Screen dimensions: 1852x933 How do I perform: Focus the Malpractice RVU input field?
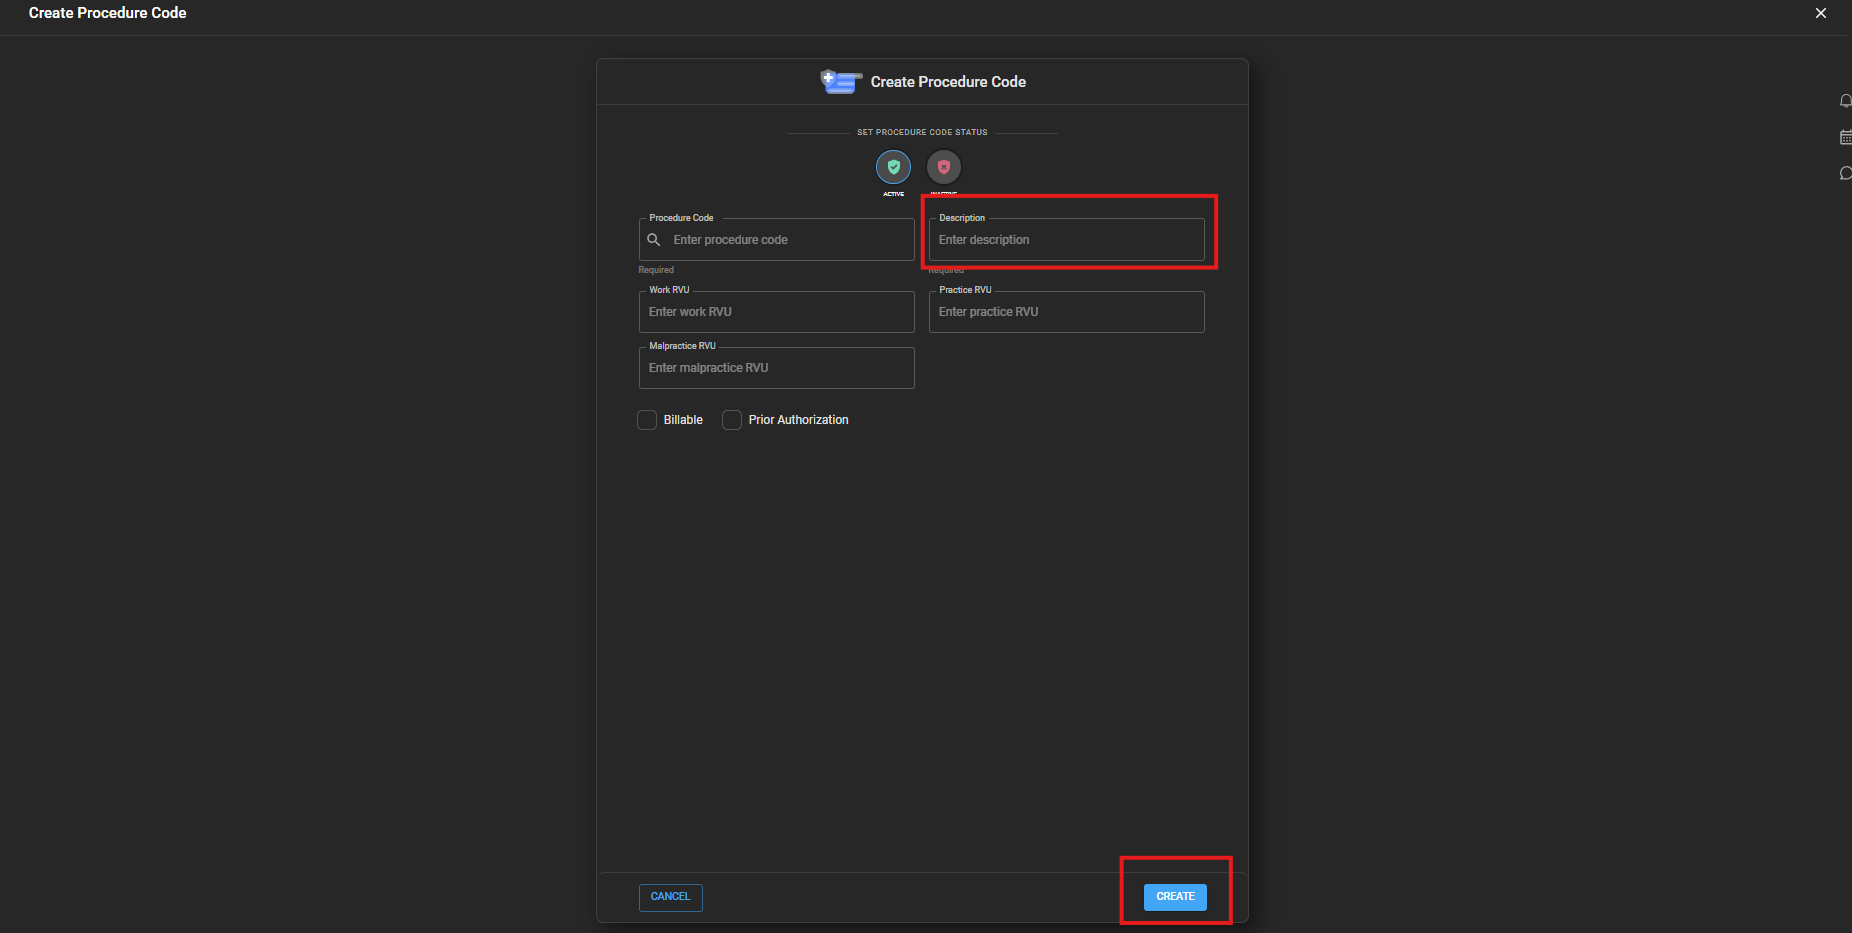pos(776,367)
